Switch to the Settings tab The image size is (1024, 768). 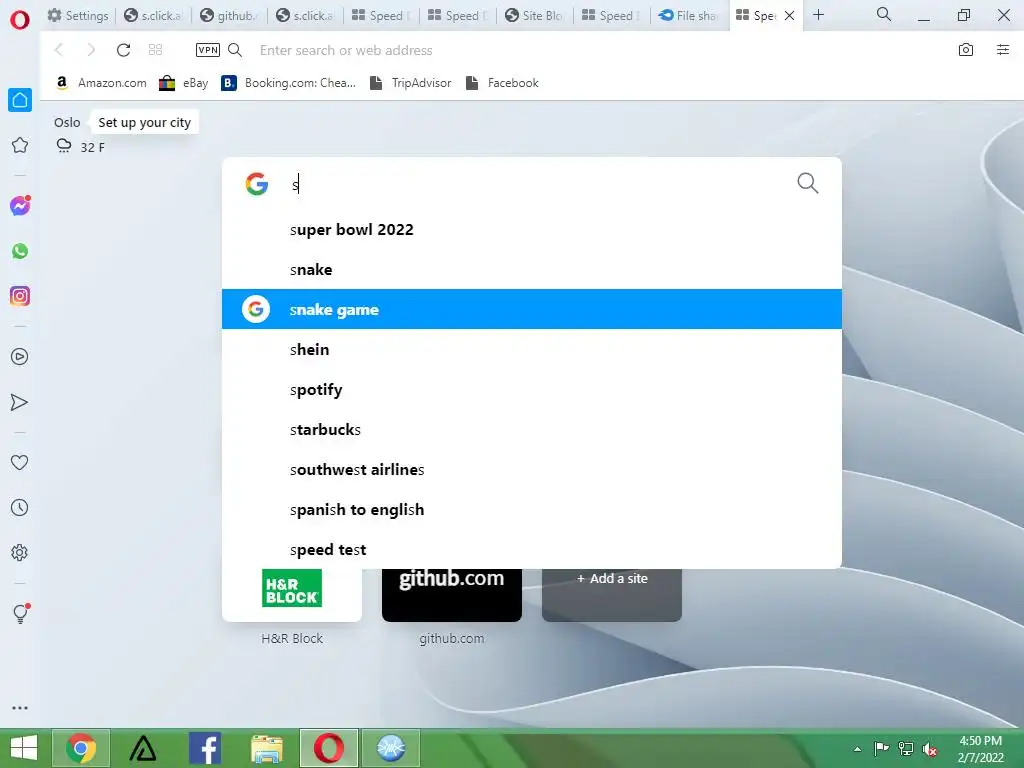78,15
